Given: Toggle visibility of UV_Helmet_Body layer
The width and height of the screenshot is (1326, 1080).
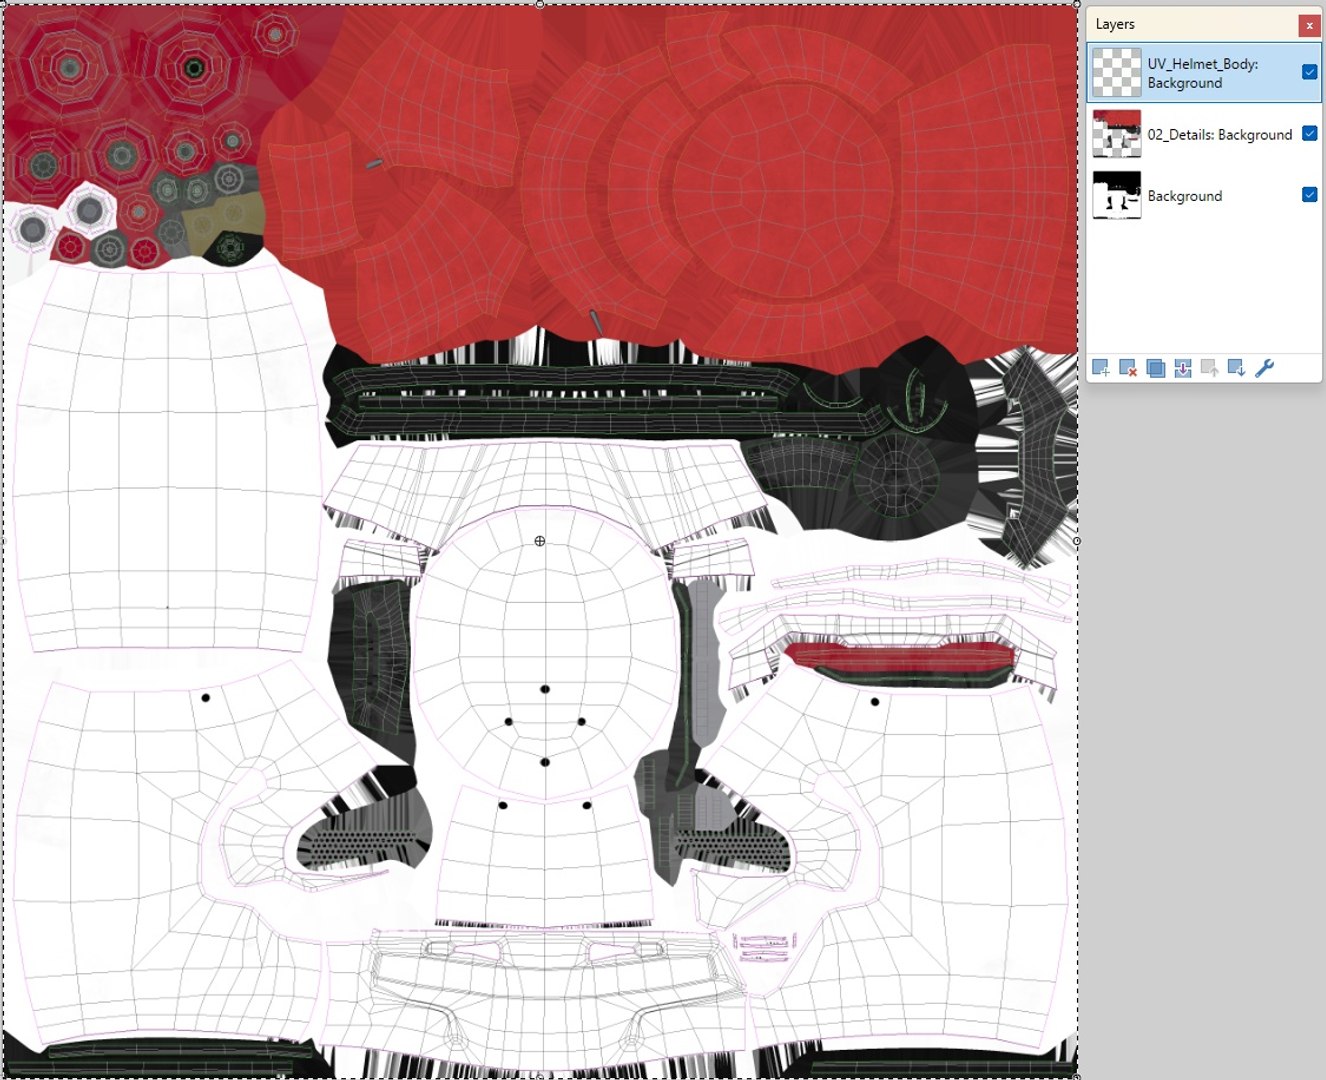Looking at the screenshot, I should (x=1309, y=72).
